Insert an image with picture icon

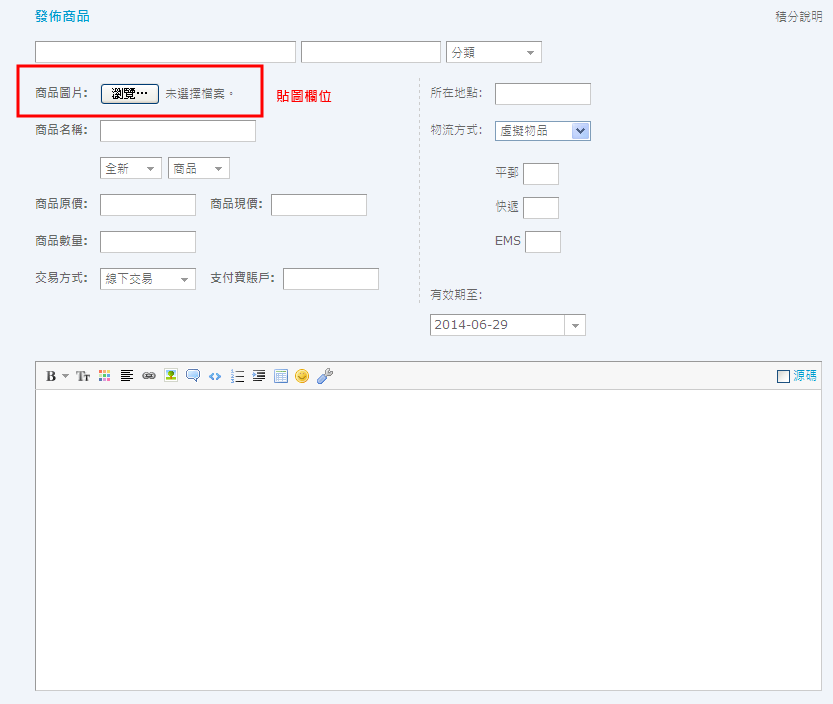pyautogui.click(x=171, y=375)
